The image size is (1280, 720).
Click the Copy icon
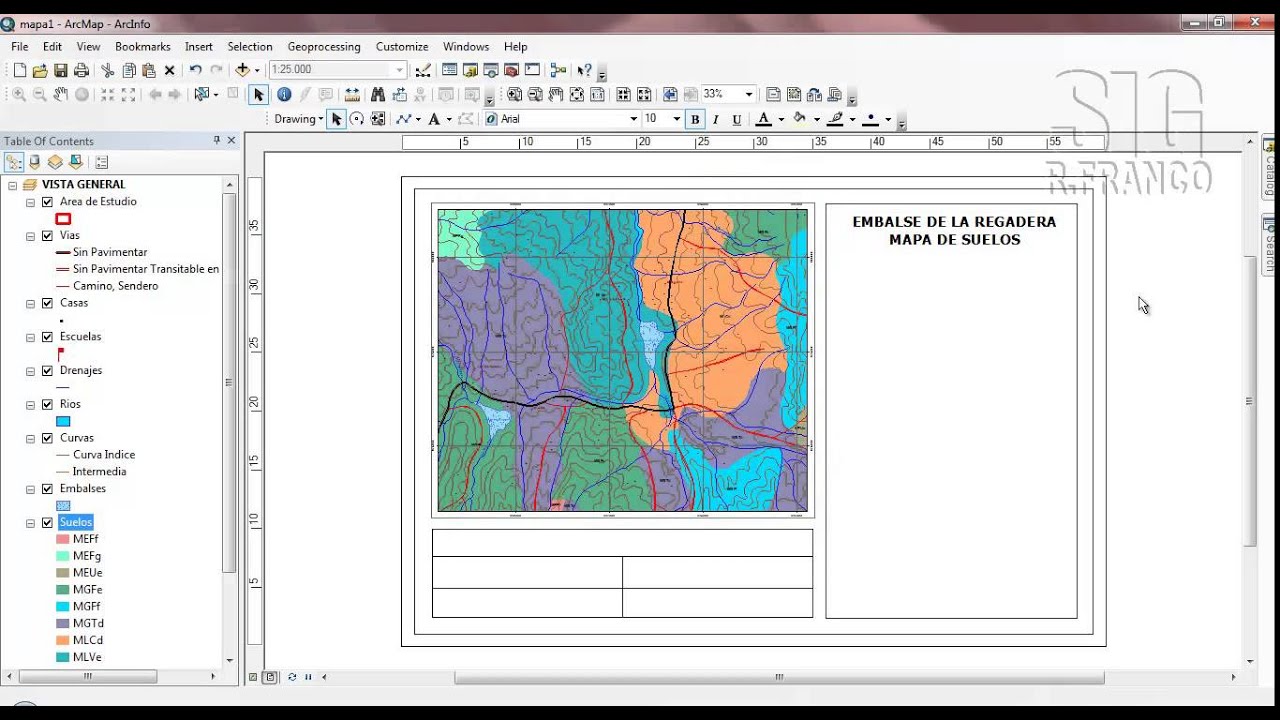pyautogui.click(x=129, y=70)
